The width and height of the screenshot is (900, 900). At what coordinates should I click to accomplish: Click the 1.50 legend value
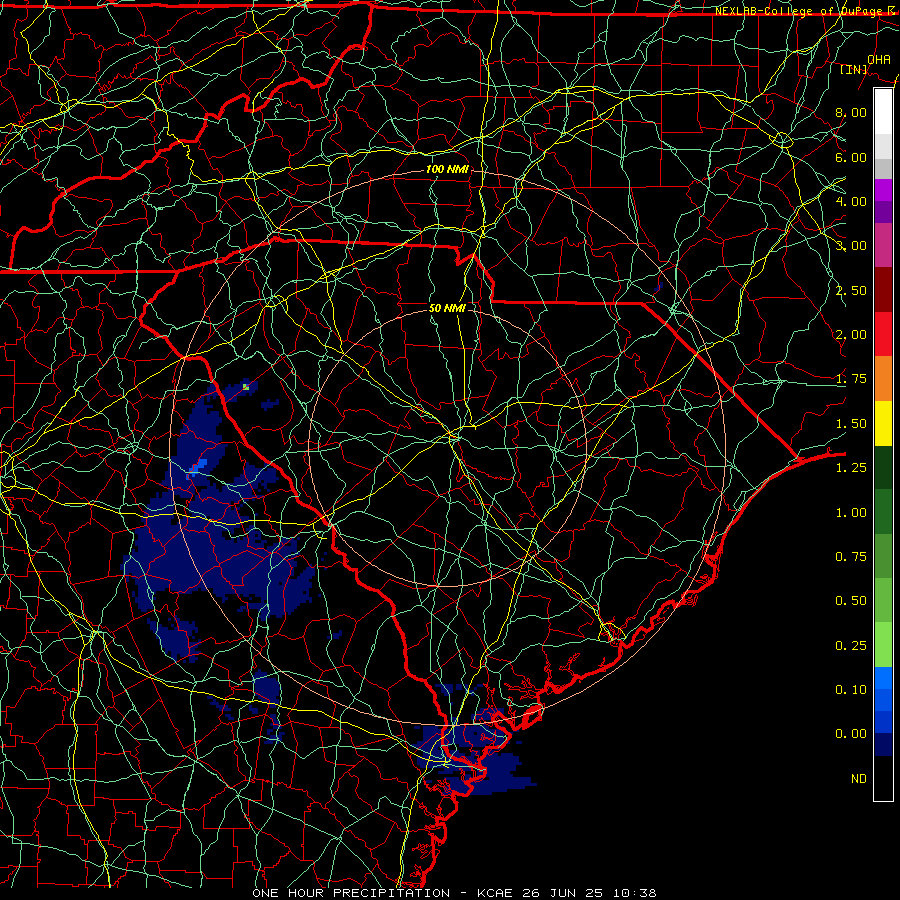click(851, 424)
